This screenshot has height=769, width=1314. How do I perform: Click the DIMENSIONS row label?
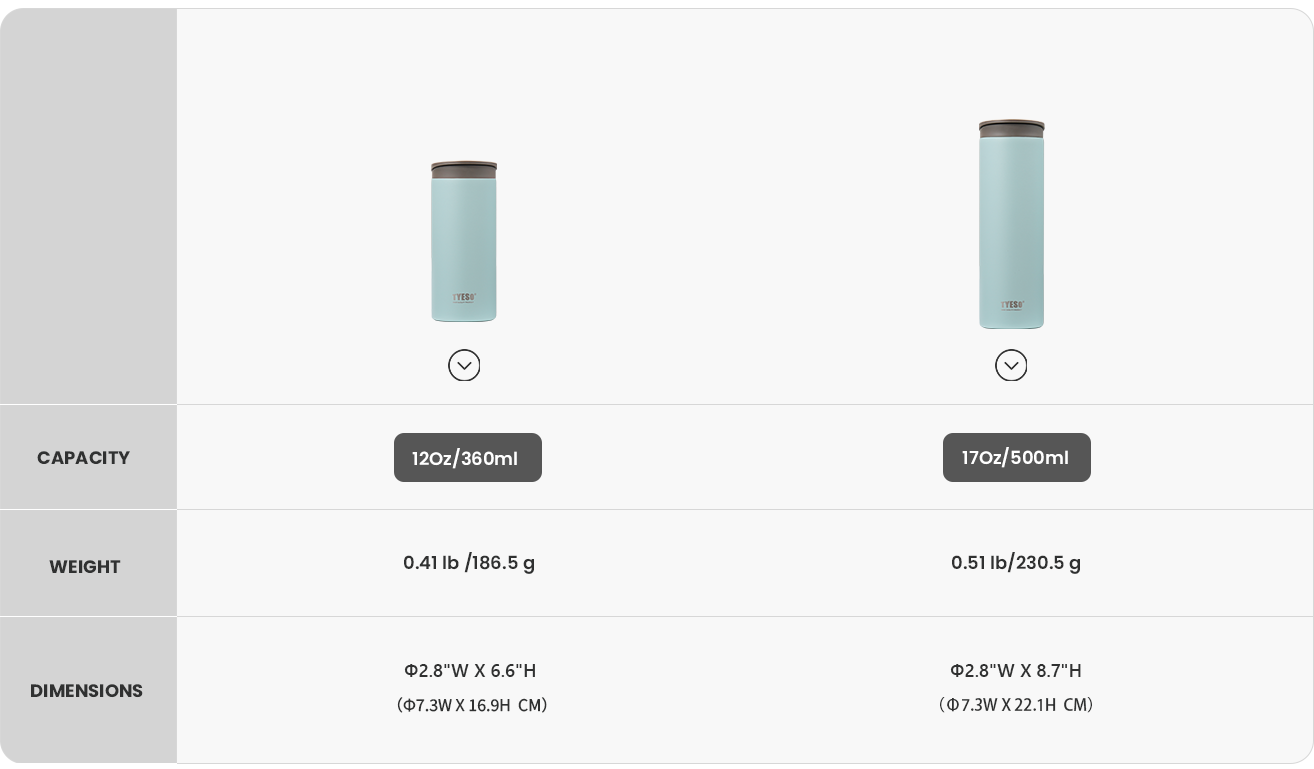tap(86, 691)
